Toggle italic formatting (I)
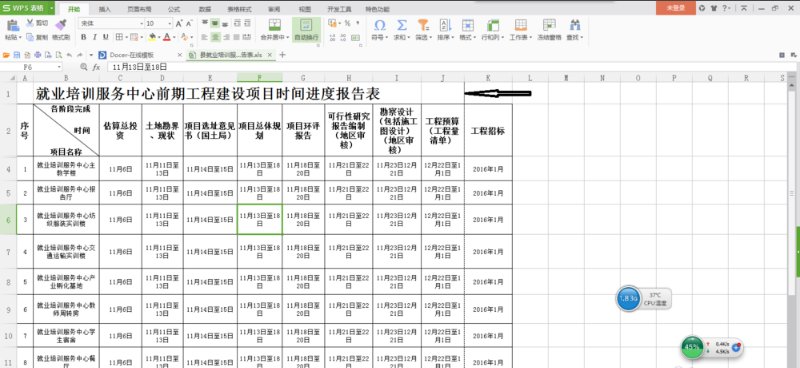 click(95, 37)
